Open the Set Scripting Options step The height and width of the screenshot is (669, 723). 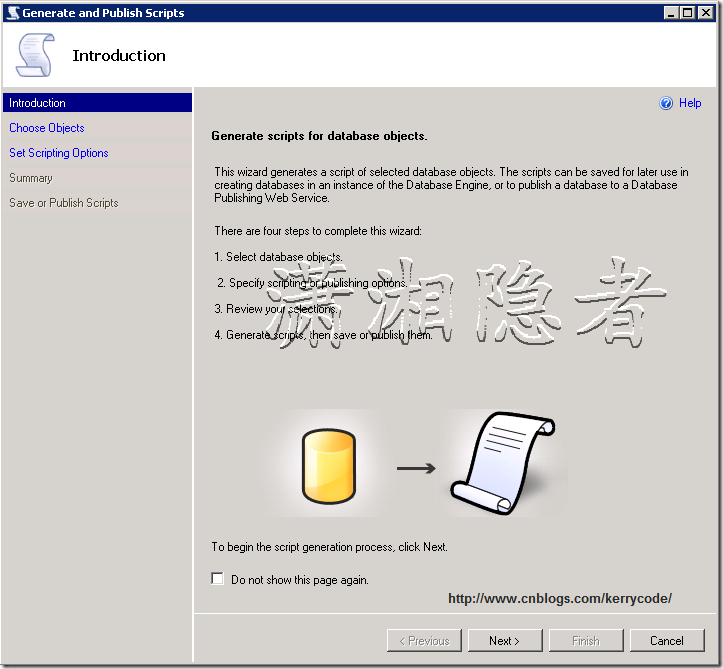pos(59,153)
